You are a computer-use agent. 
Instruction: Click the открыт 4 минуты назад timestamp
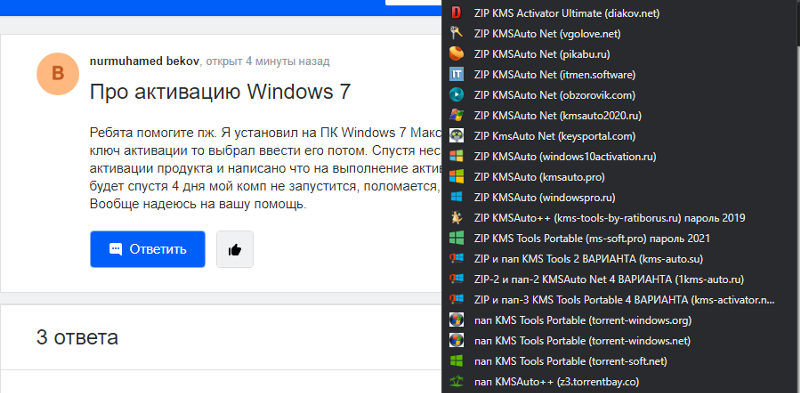267,61
